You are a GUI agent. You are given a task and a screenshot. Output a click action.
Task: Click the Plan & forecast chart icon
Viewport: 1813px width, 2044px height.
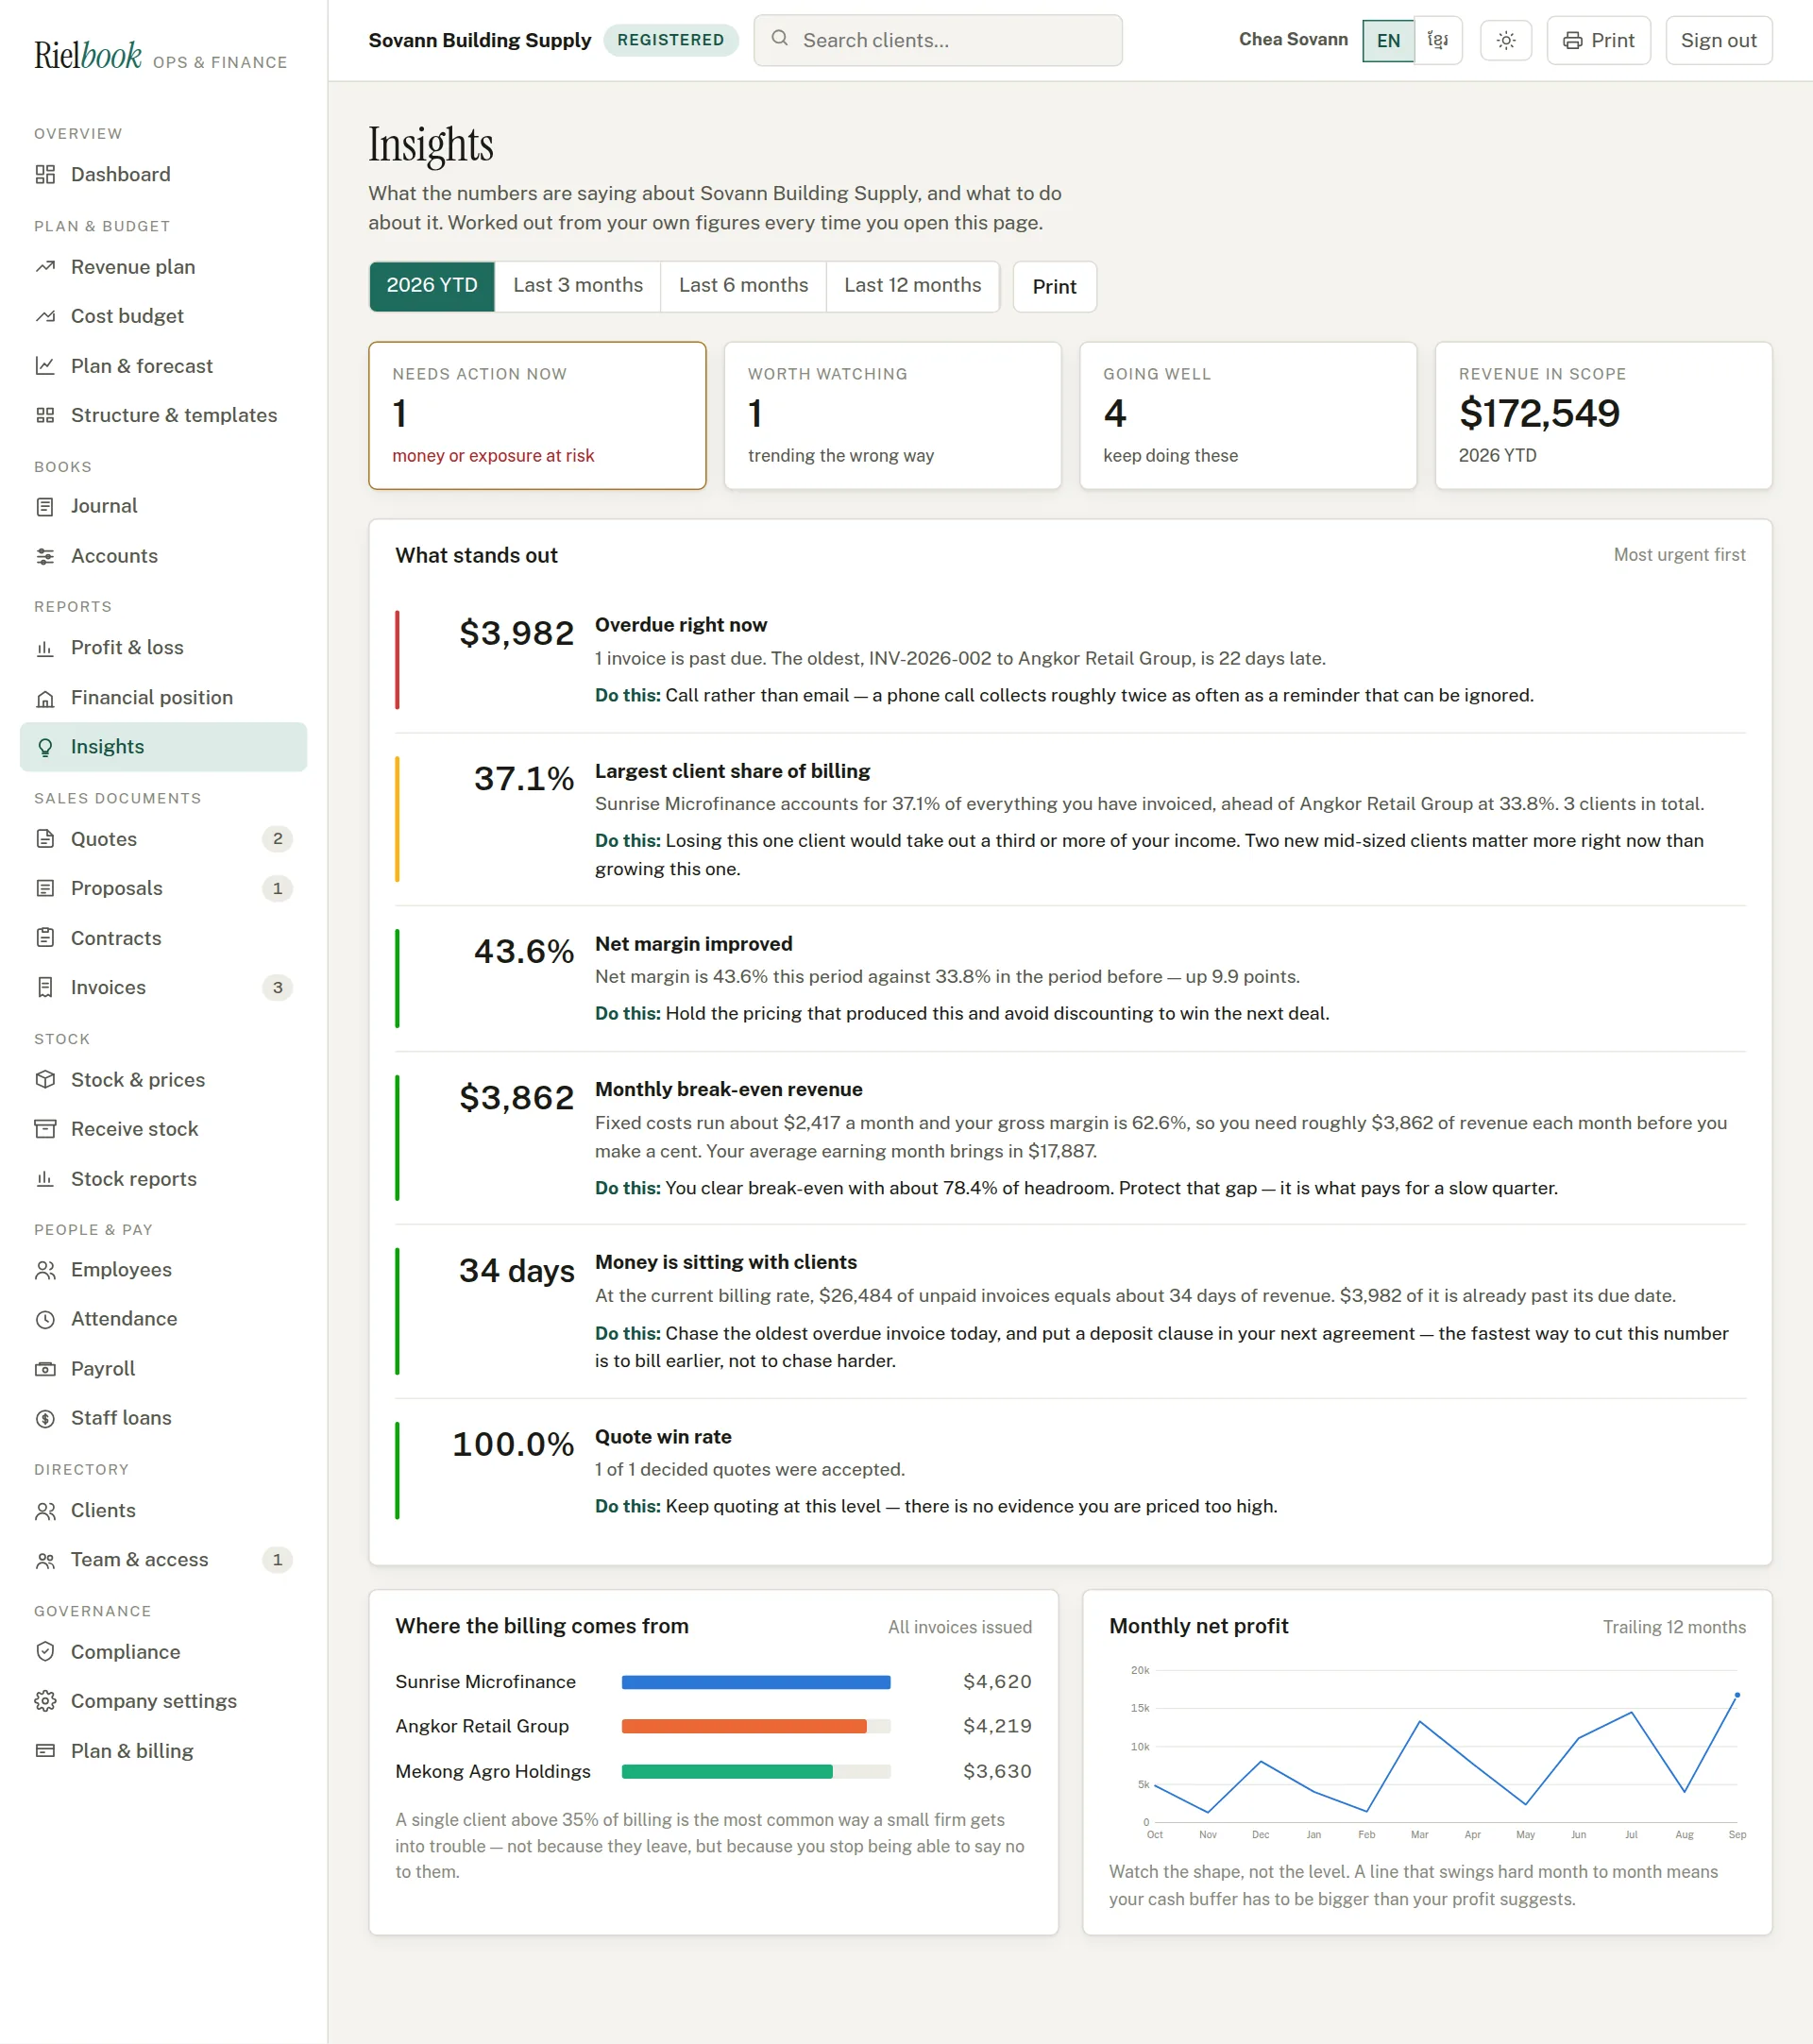point(45,366)
